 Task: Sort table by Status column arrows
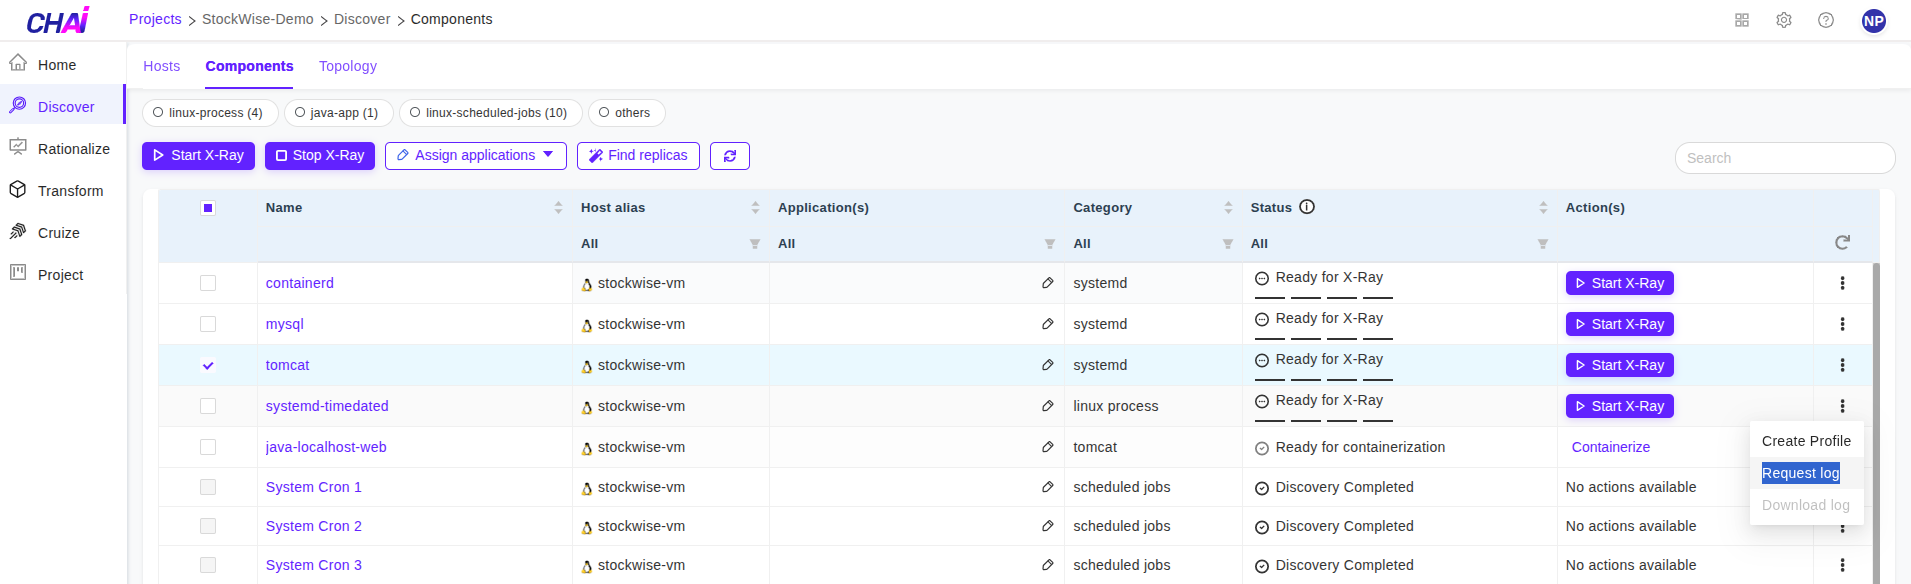(x=1543, y=208)
